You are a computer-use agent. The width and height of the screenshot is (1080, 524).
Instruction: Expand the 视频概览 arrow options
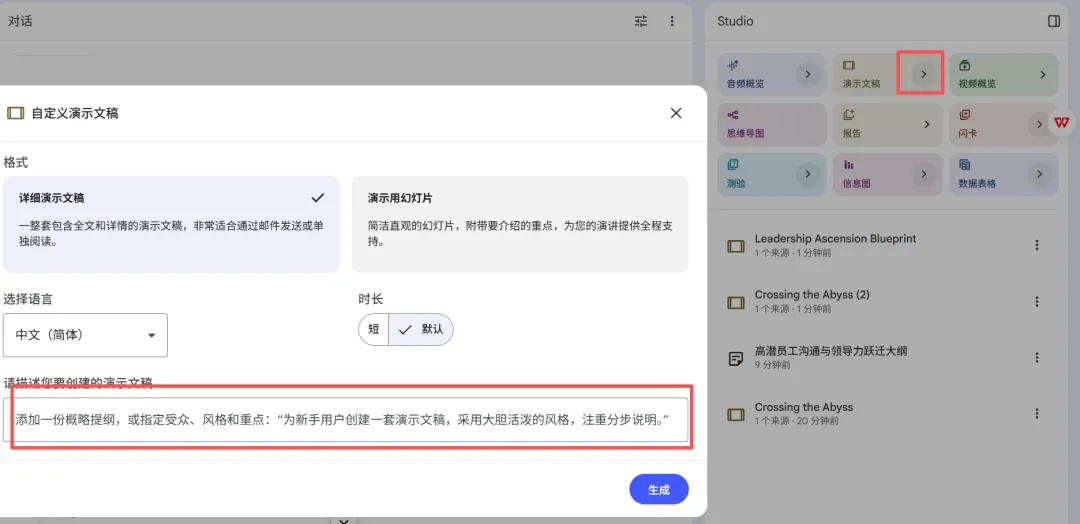click(1042, 74)
